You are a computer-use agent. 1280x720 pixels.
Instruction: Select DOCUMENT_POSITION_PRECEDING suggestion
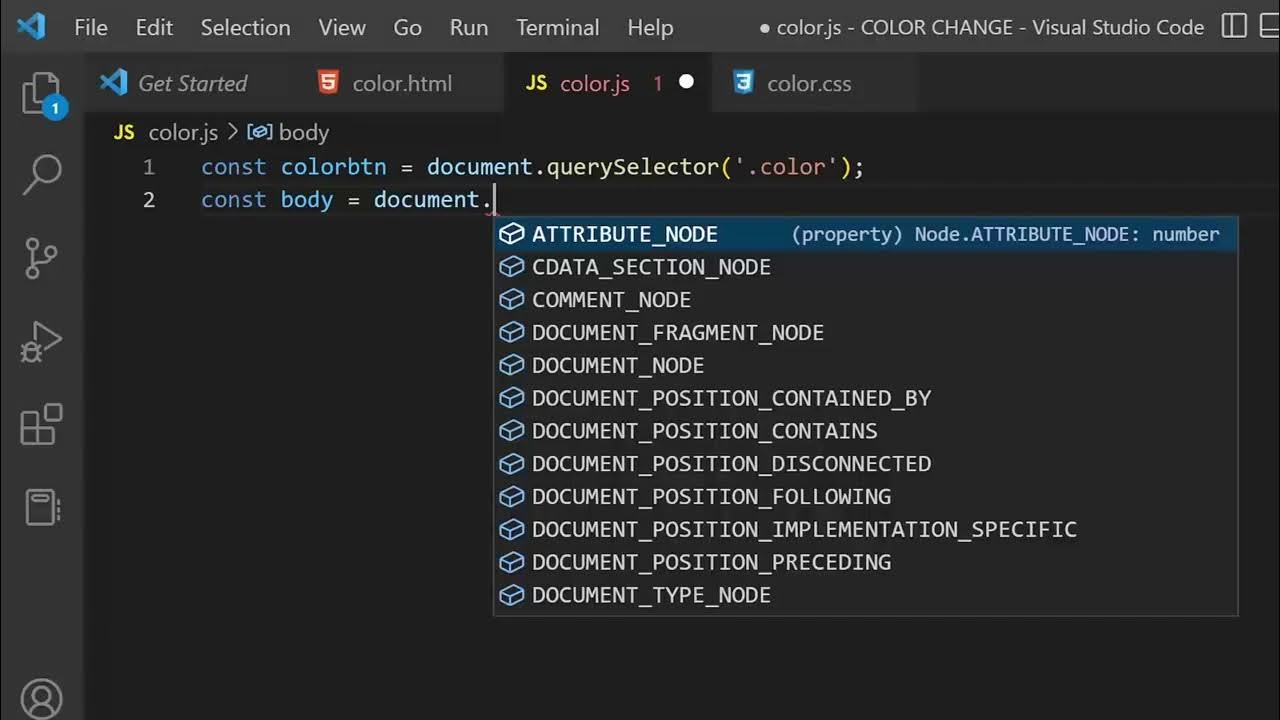pos(866,562)
